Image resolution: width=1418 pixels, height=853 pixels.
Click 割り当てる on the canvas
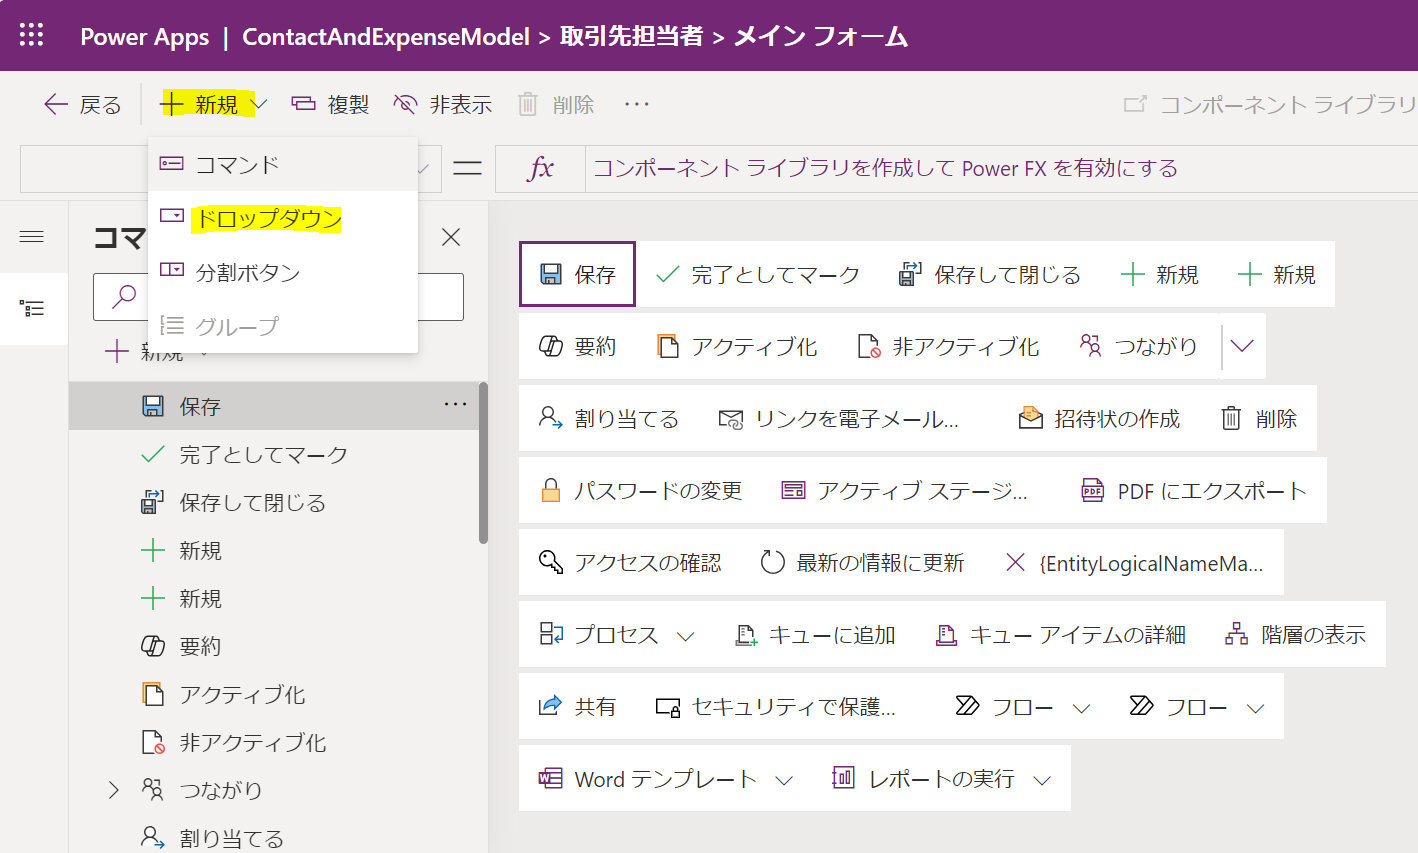pyautogui.click(x=608, y=418)
